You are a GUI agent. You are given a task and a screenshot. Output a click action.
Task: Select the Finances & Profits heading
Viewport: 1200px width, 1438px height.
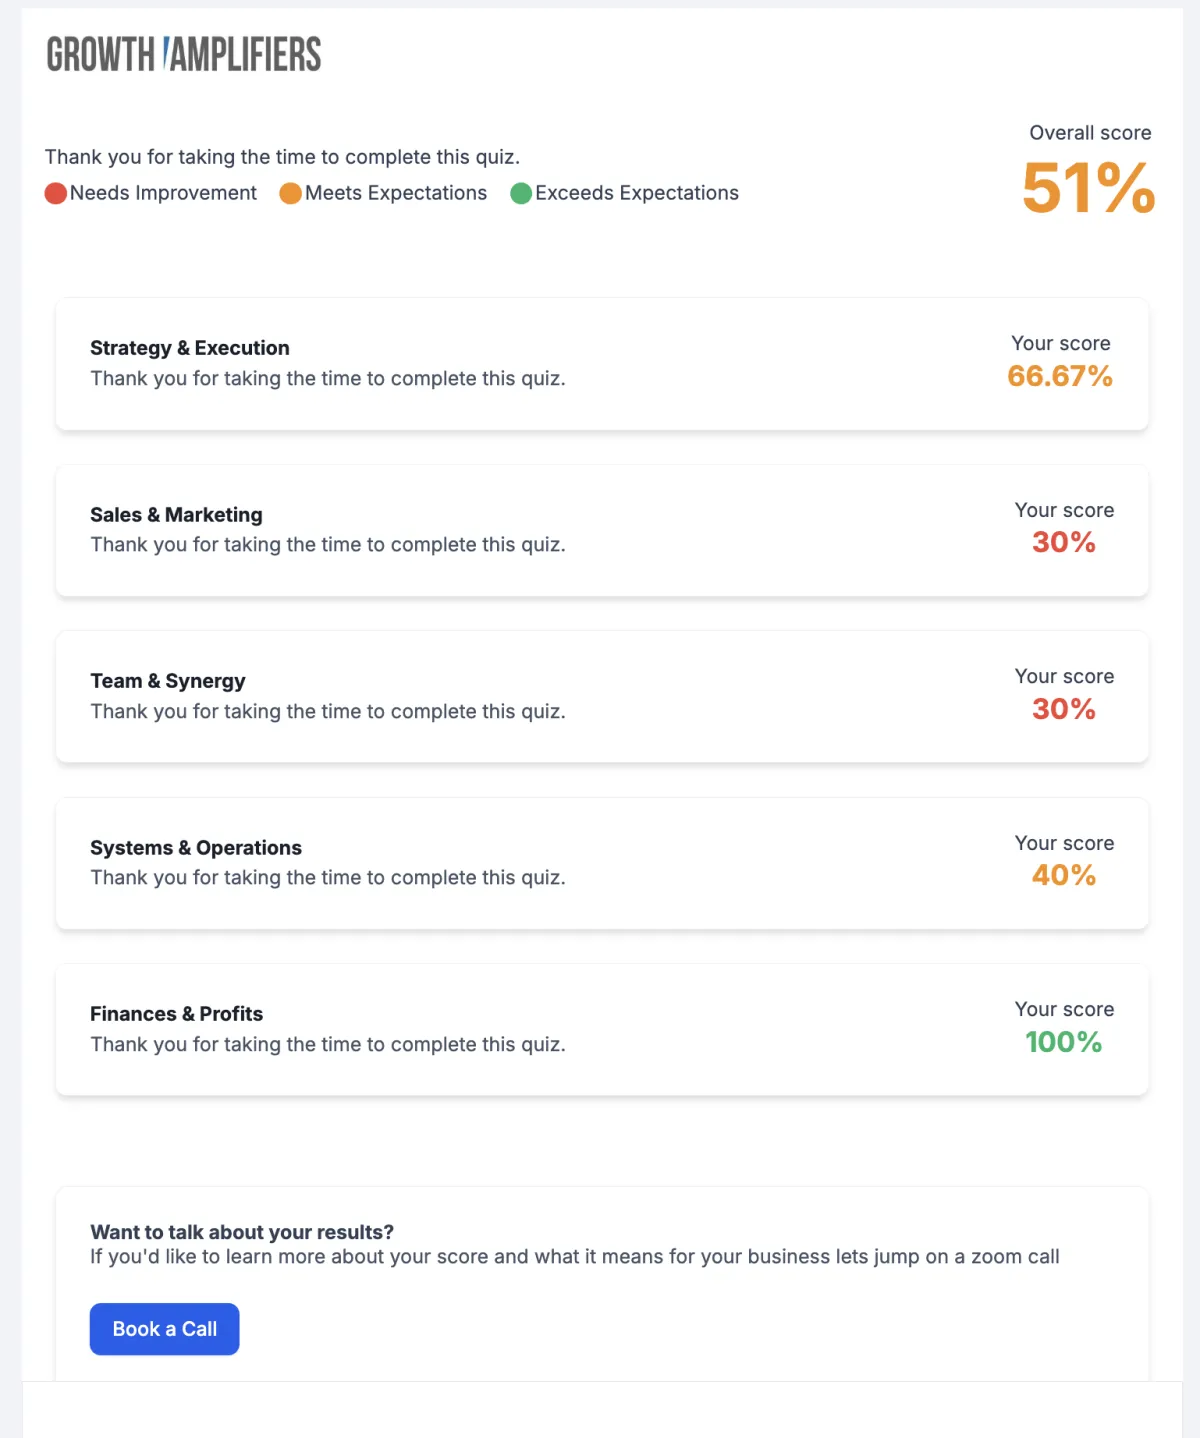click(176, 1013)
